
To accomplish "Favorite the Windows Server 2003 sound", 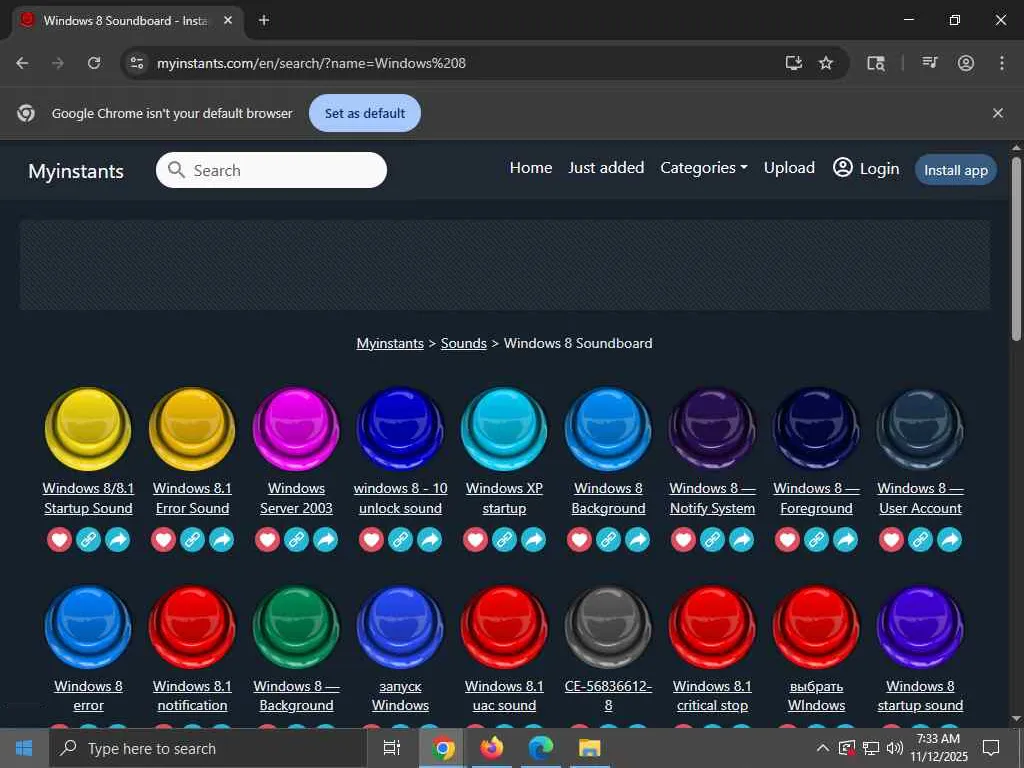I will pos(267,539).
